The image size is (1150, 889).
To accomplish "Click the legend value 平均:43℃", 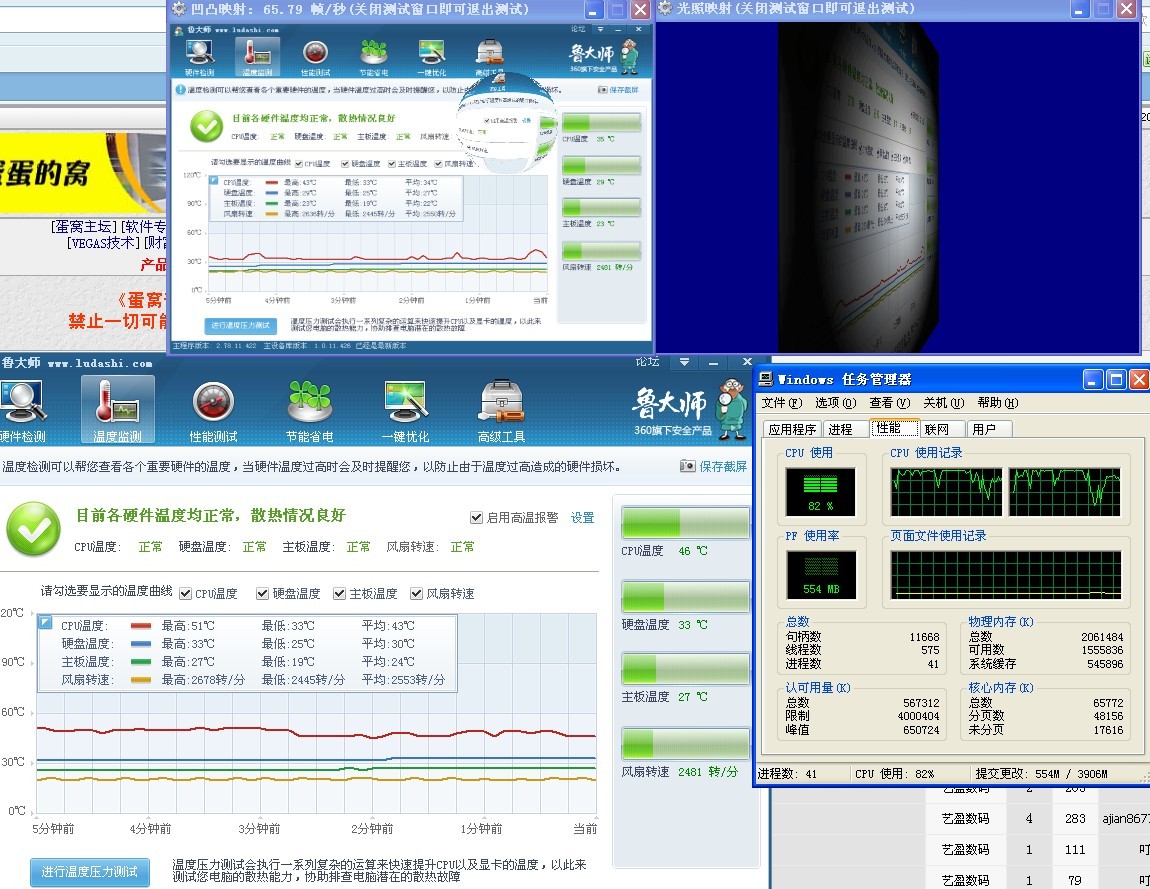I will (x=388, y=626).
